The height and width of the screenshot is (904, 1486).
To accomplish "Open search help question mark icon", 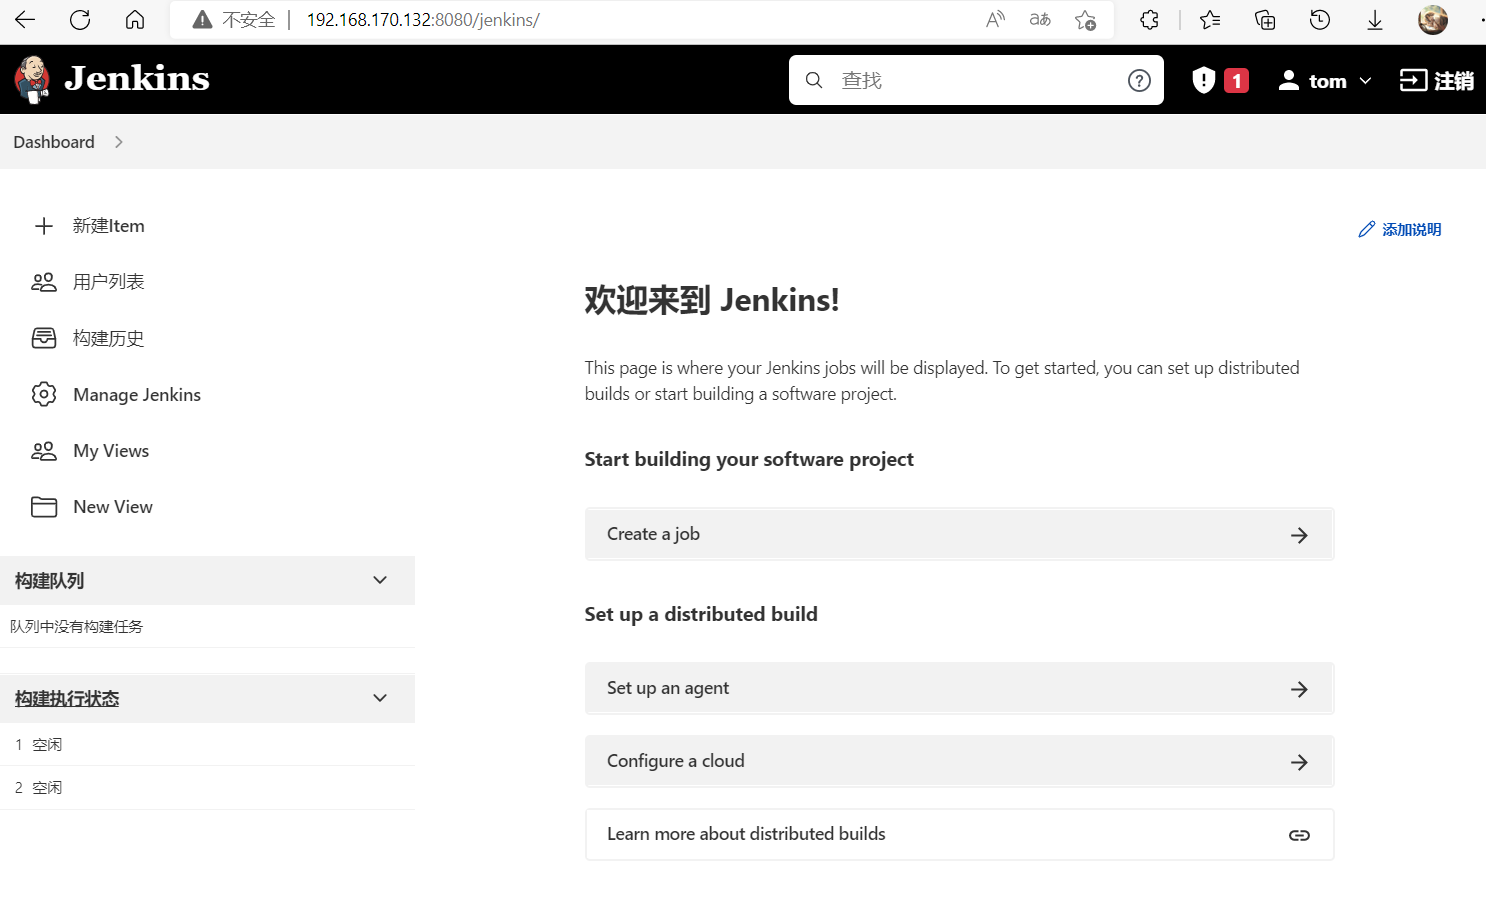I will click(1139, 80).
